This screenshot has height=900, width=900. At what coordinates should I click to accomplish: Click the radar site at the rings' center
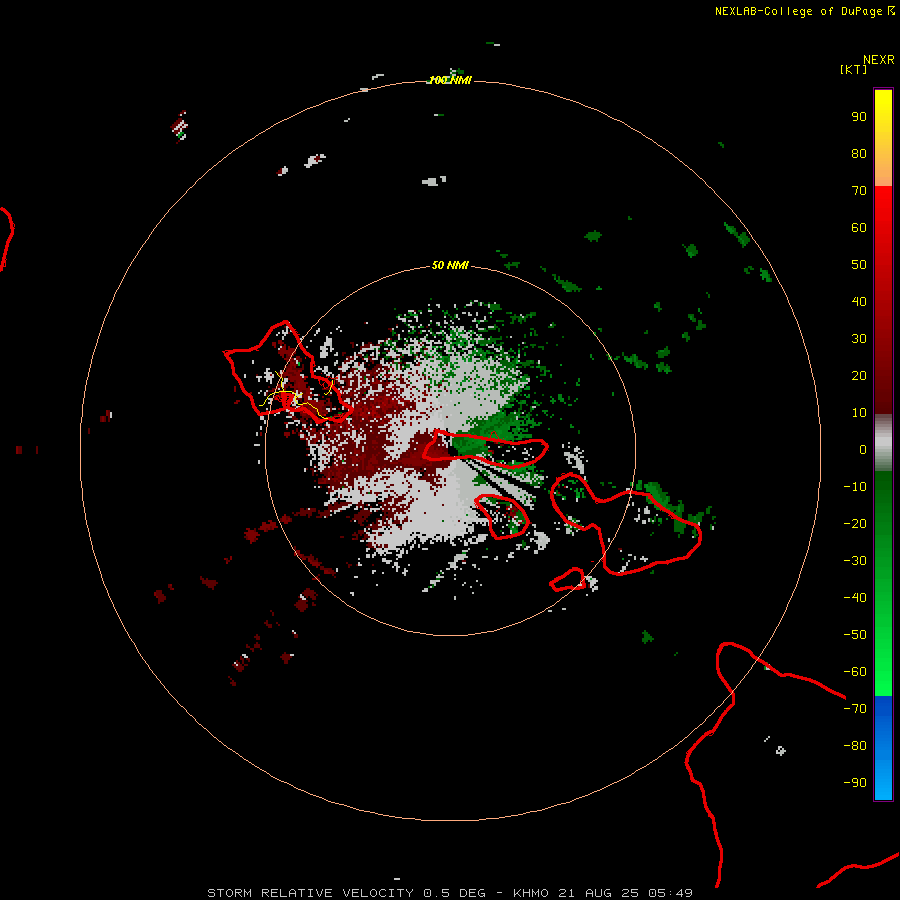pyautogui.click(x=451, y=451)
